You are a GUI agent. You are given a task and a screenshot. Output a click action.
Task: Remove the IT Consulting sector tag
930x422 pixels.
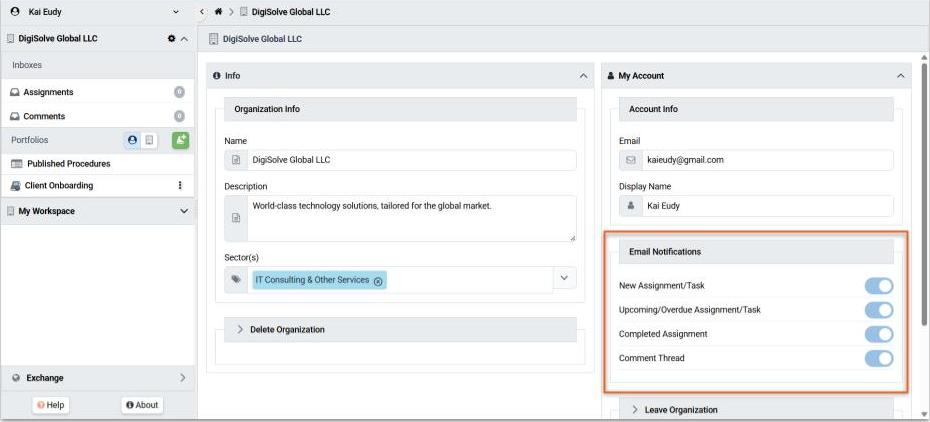(x=378, y=281)
